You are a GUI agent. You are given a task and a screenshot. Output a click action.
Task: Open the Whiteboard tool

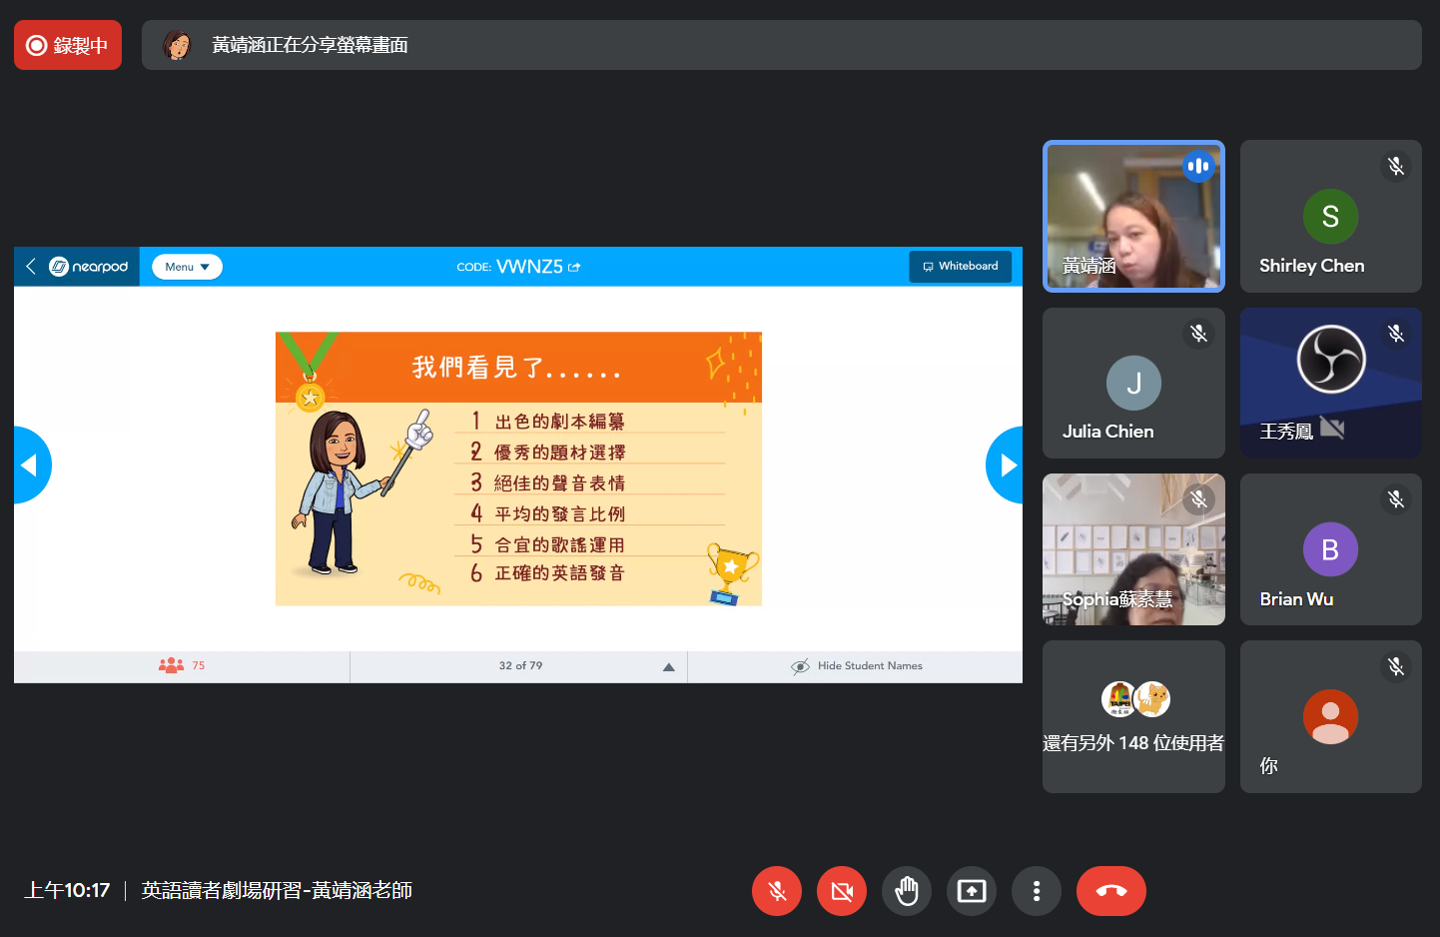[960, 266]
